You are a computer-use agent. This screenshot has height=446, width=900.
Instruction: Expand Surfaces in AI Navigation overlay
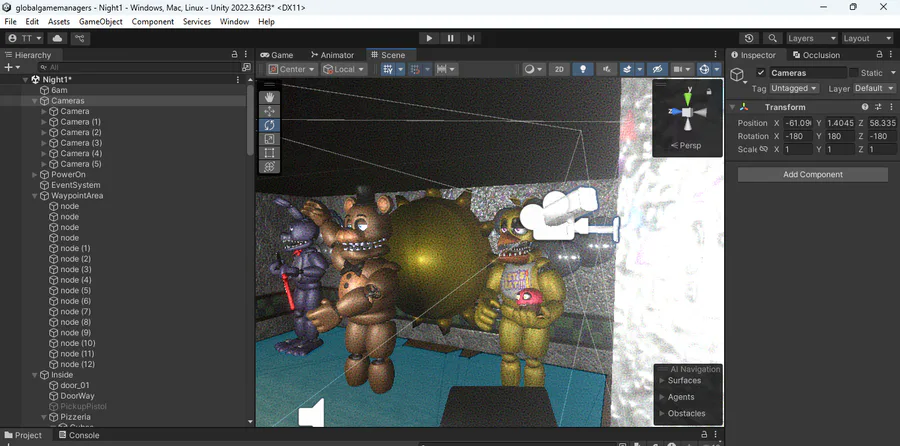tap(662, 381)
